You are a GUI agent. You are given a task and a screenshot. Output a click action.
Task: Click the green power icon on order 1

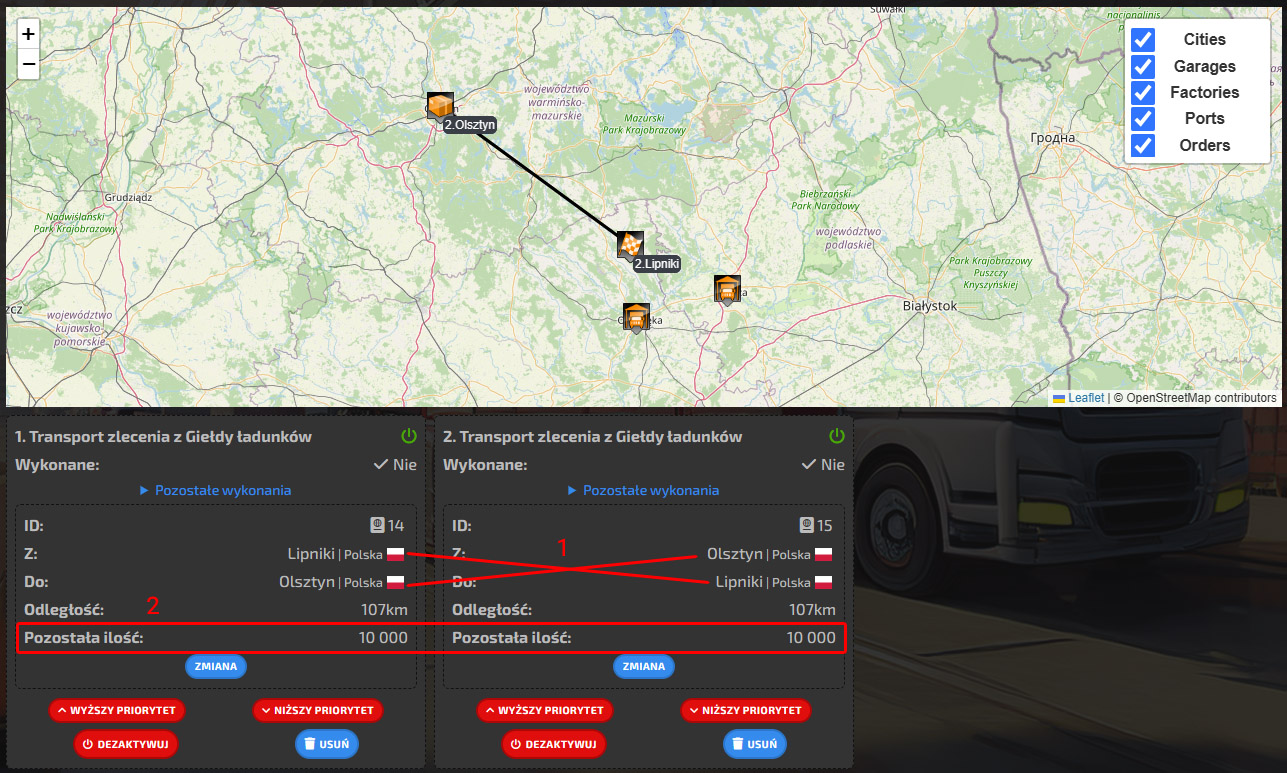(x=408, y=436)
